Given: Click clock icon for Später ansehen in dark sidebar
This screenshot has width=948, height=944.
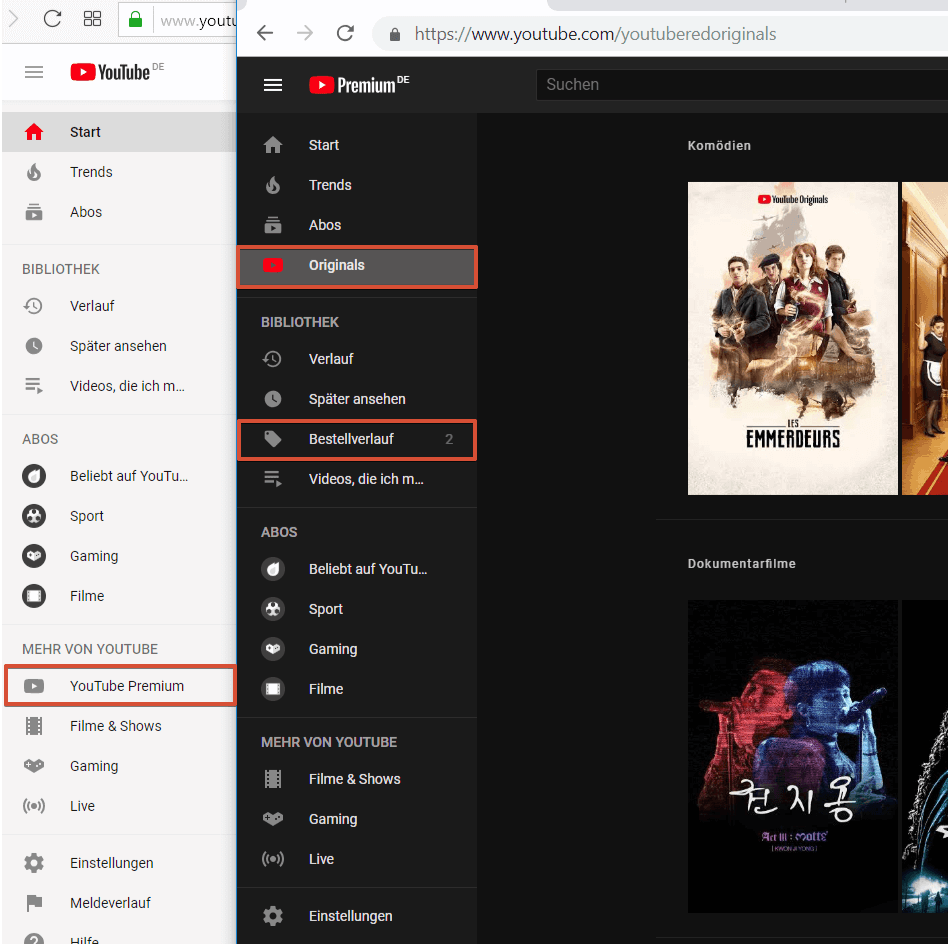Looking at the screenshot, I should (273, 399).
